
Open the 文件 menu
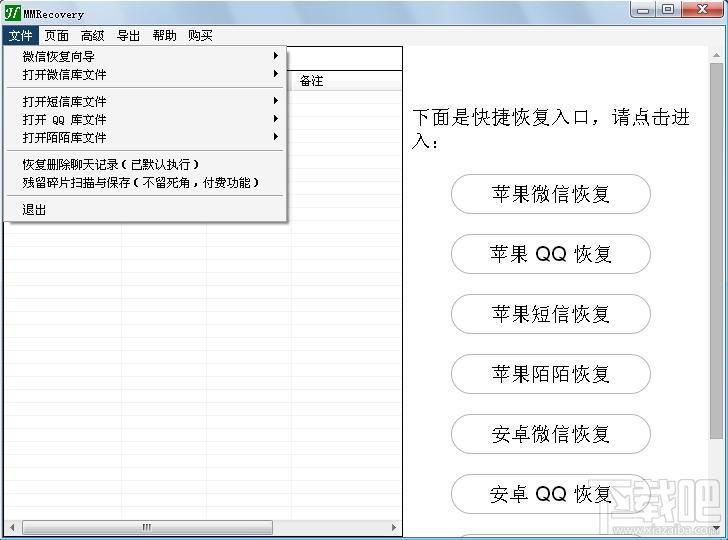[x=20, y=35]
